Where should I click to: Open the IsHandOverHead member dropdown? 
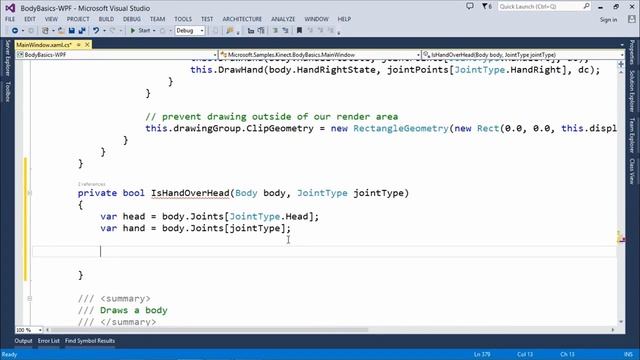523,55
